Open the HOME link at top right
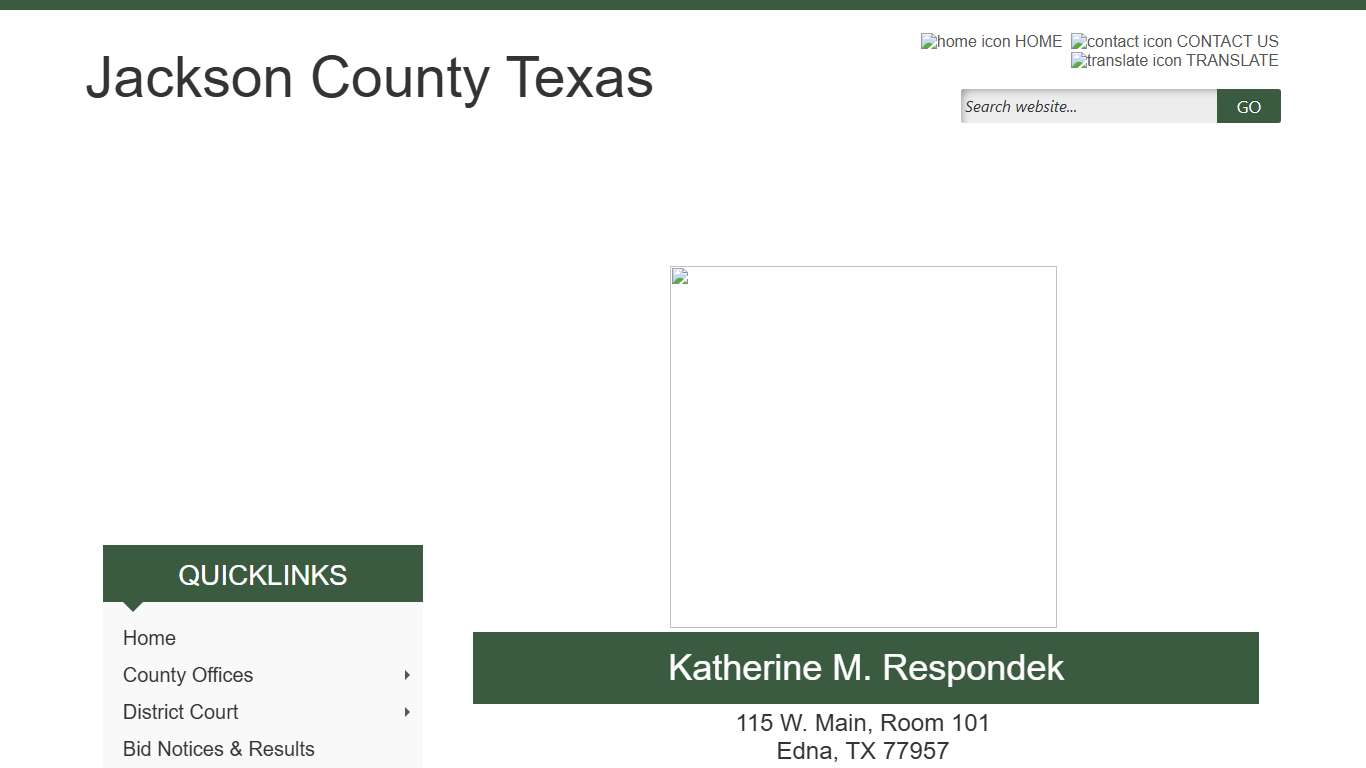The width and height of the screenshot is (1366, 768). [1038, 42]
